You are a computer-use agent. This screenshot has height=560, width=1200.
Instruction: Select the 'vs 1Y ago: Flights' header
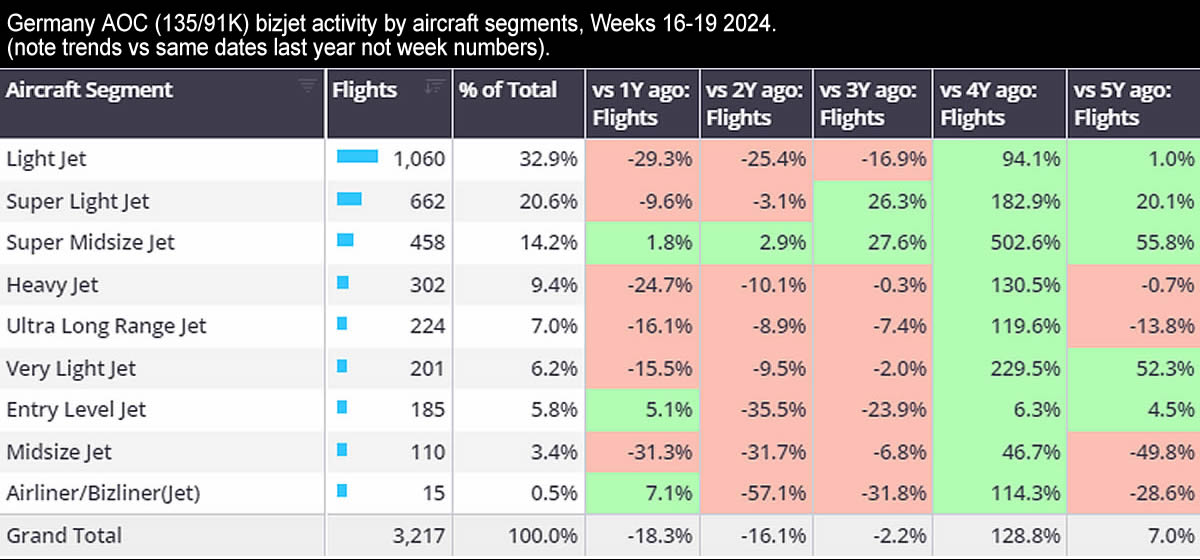(641, 103)
